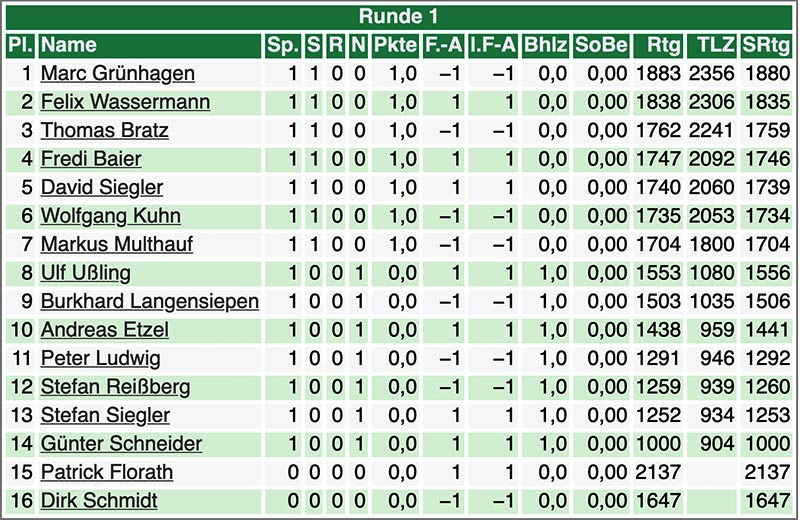Select Stefan Reißberg name link

(x=115, y=387)
